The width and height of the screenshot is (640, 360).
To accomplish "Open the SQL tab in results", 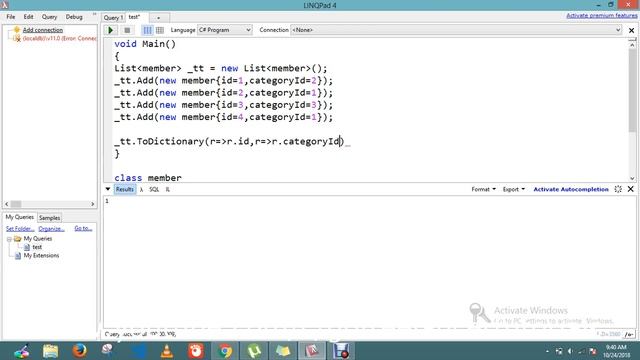I will coord(154,189).
